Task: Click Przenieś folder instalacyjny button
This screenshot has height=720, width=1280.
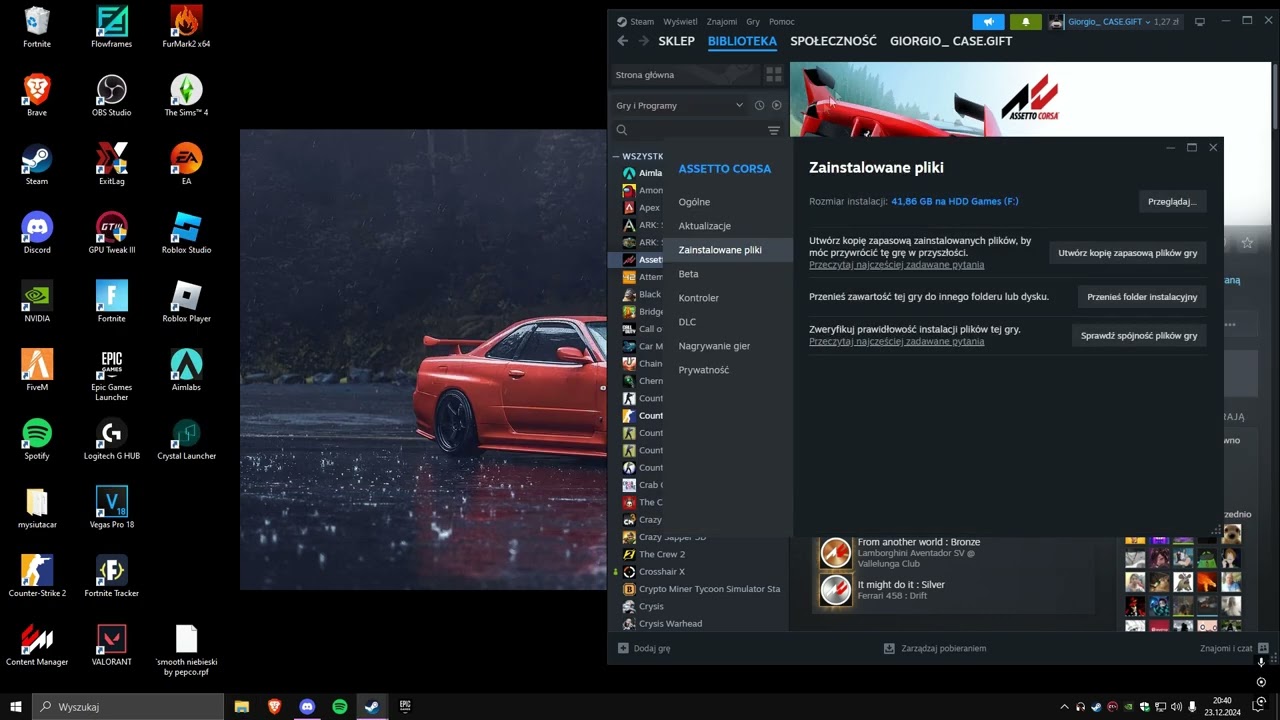Action: [x=1142, y=297]
